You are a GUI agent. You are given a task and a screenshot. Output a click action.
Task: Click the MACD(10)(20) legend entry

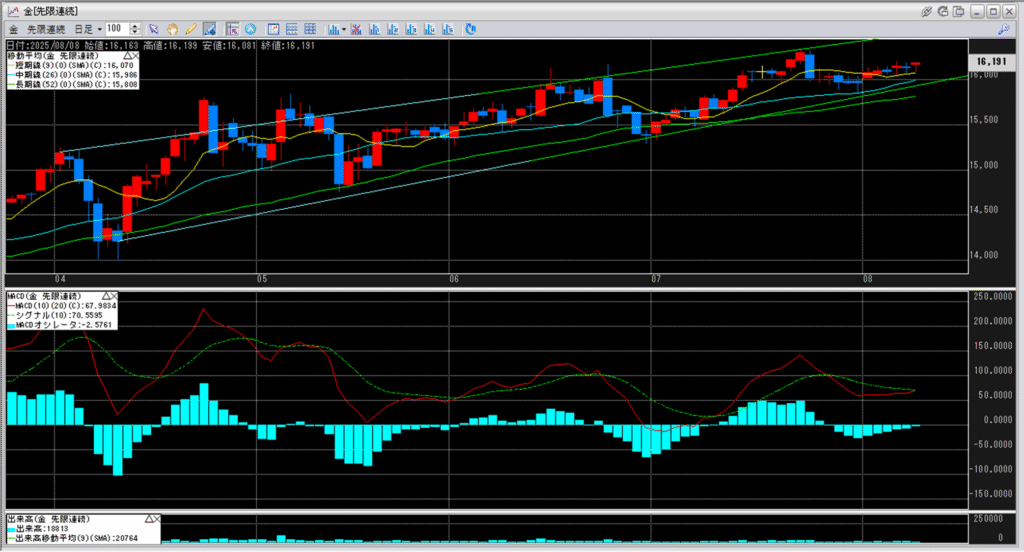click(62, 306)
